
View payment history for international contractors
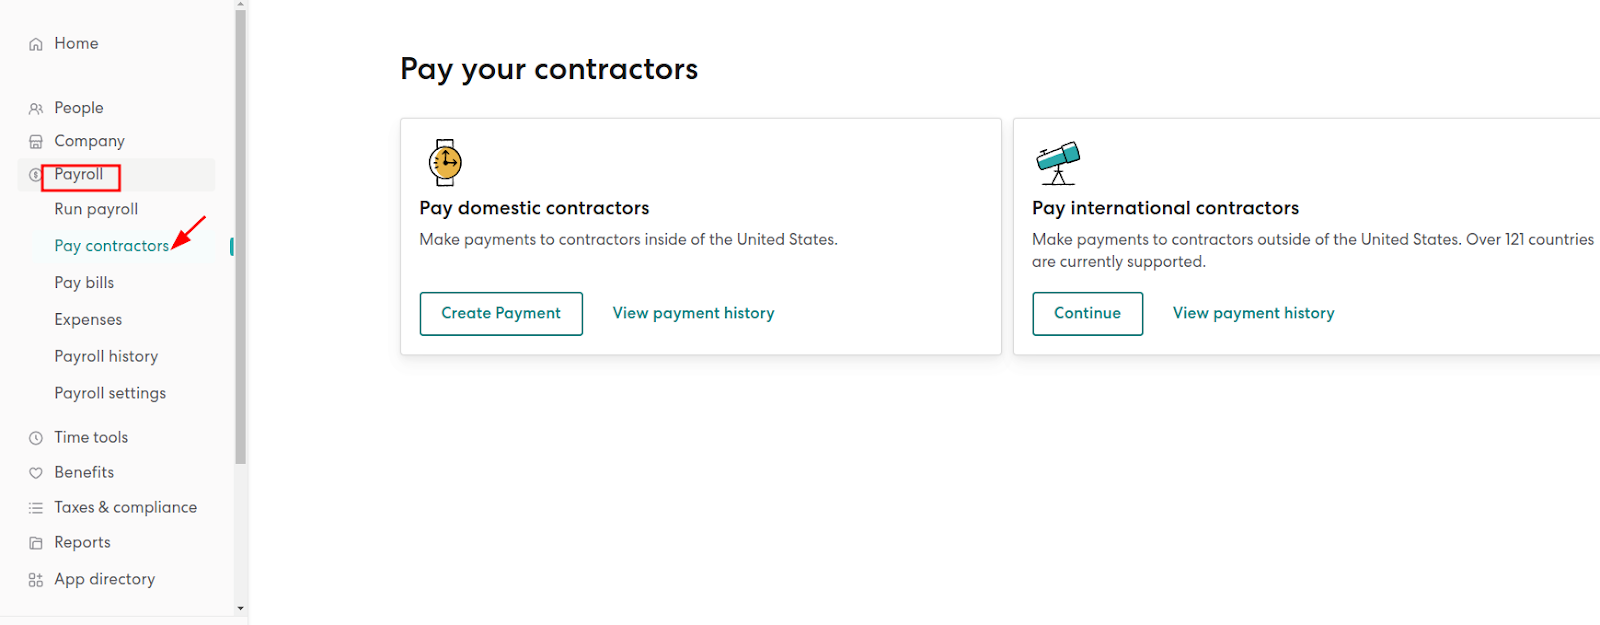pos(1253,314)
